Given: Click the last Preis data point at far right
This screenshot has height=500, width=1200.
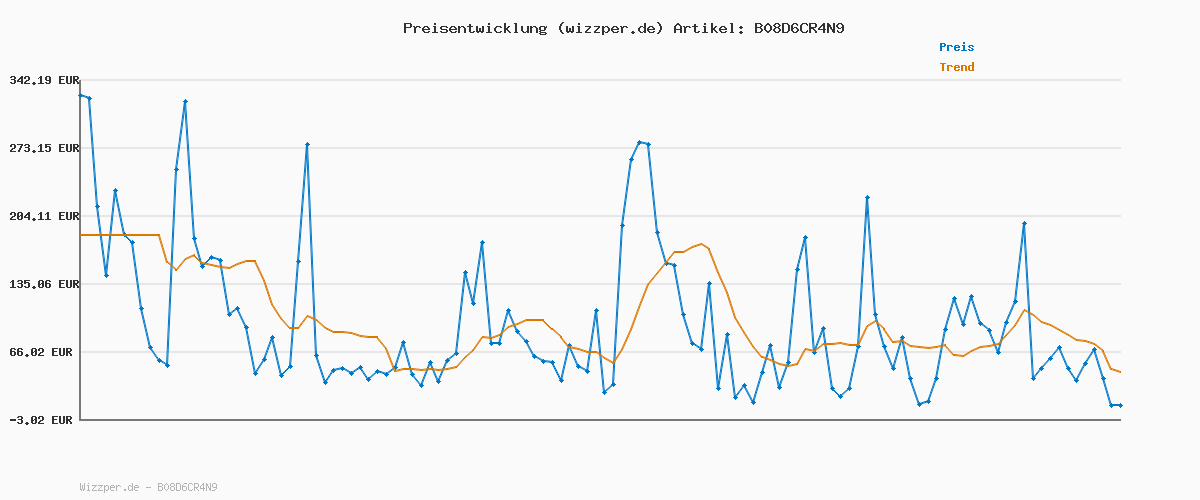Looking at the screenshot, I should coord(1120,405).
